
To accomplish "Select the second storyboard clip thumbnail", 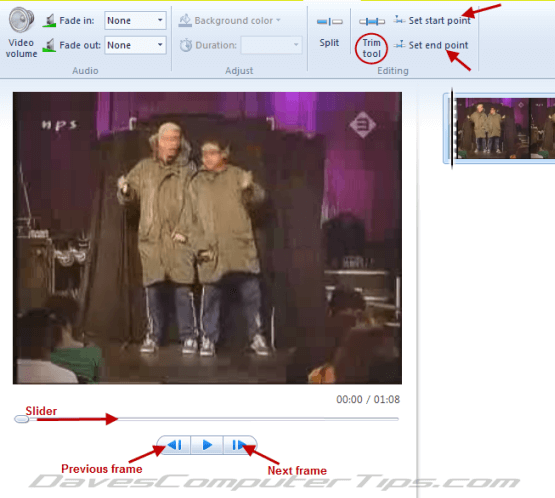I will click(x=543, y=128).
